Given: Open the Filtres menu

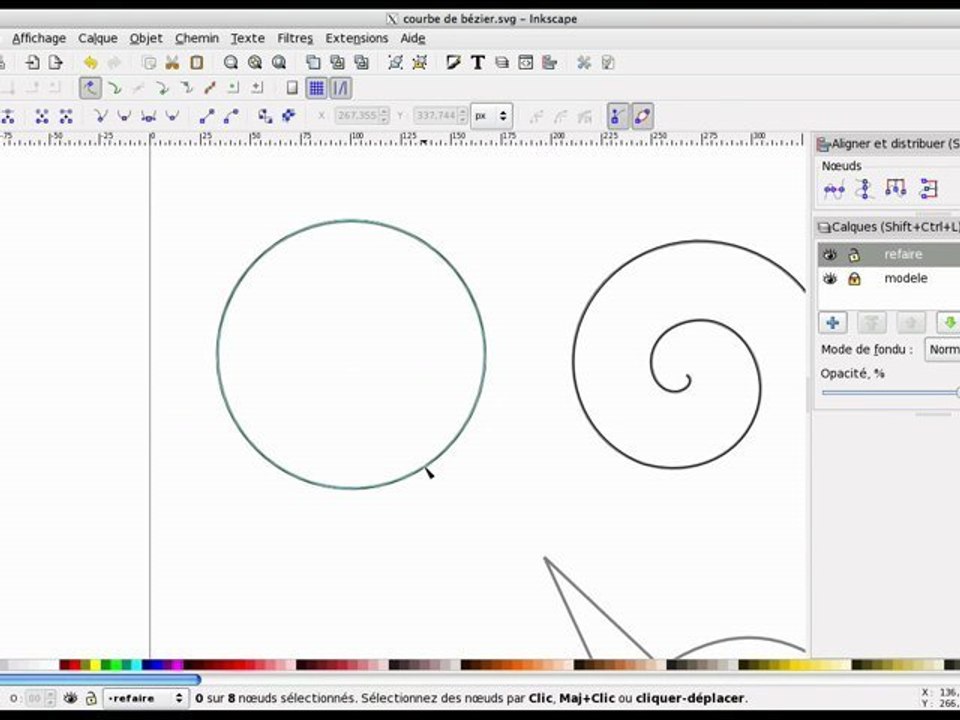Looking at the screenshot, I should pos(295,38).
